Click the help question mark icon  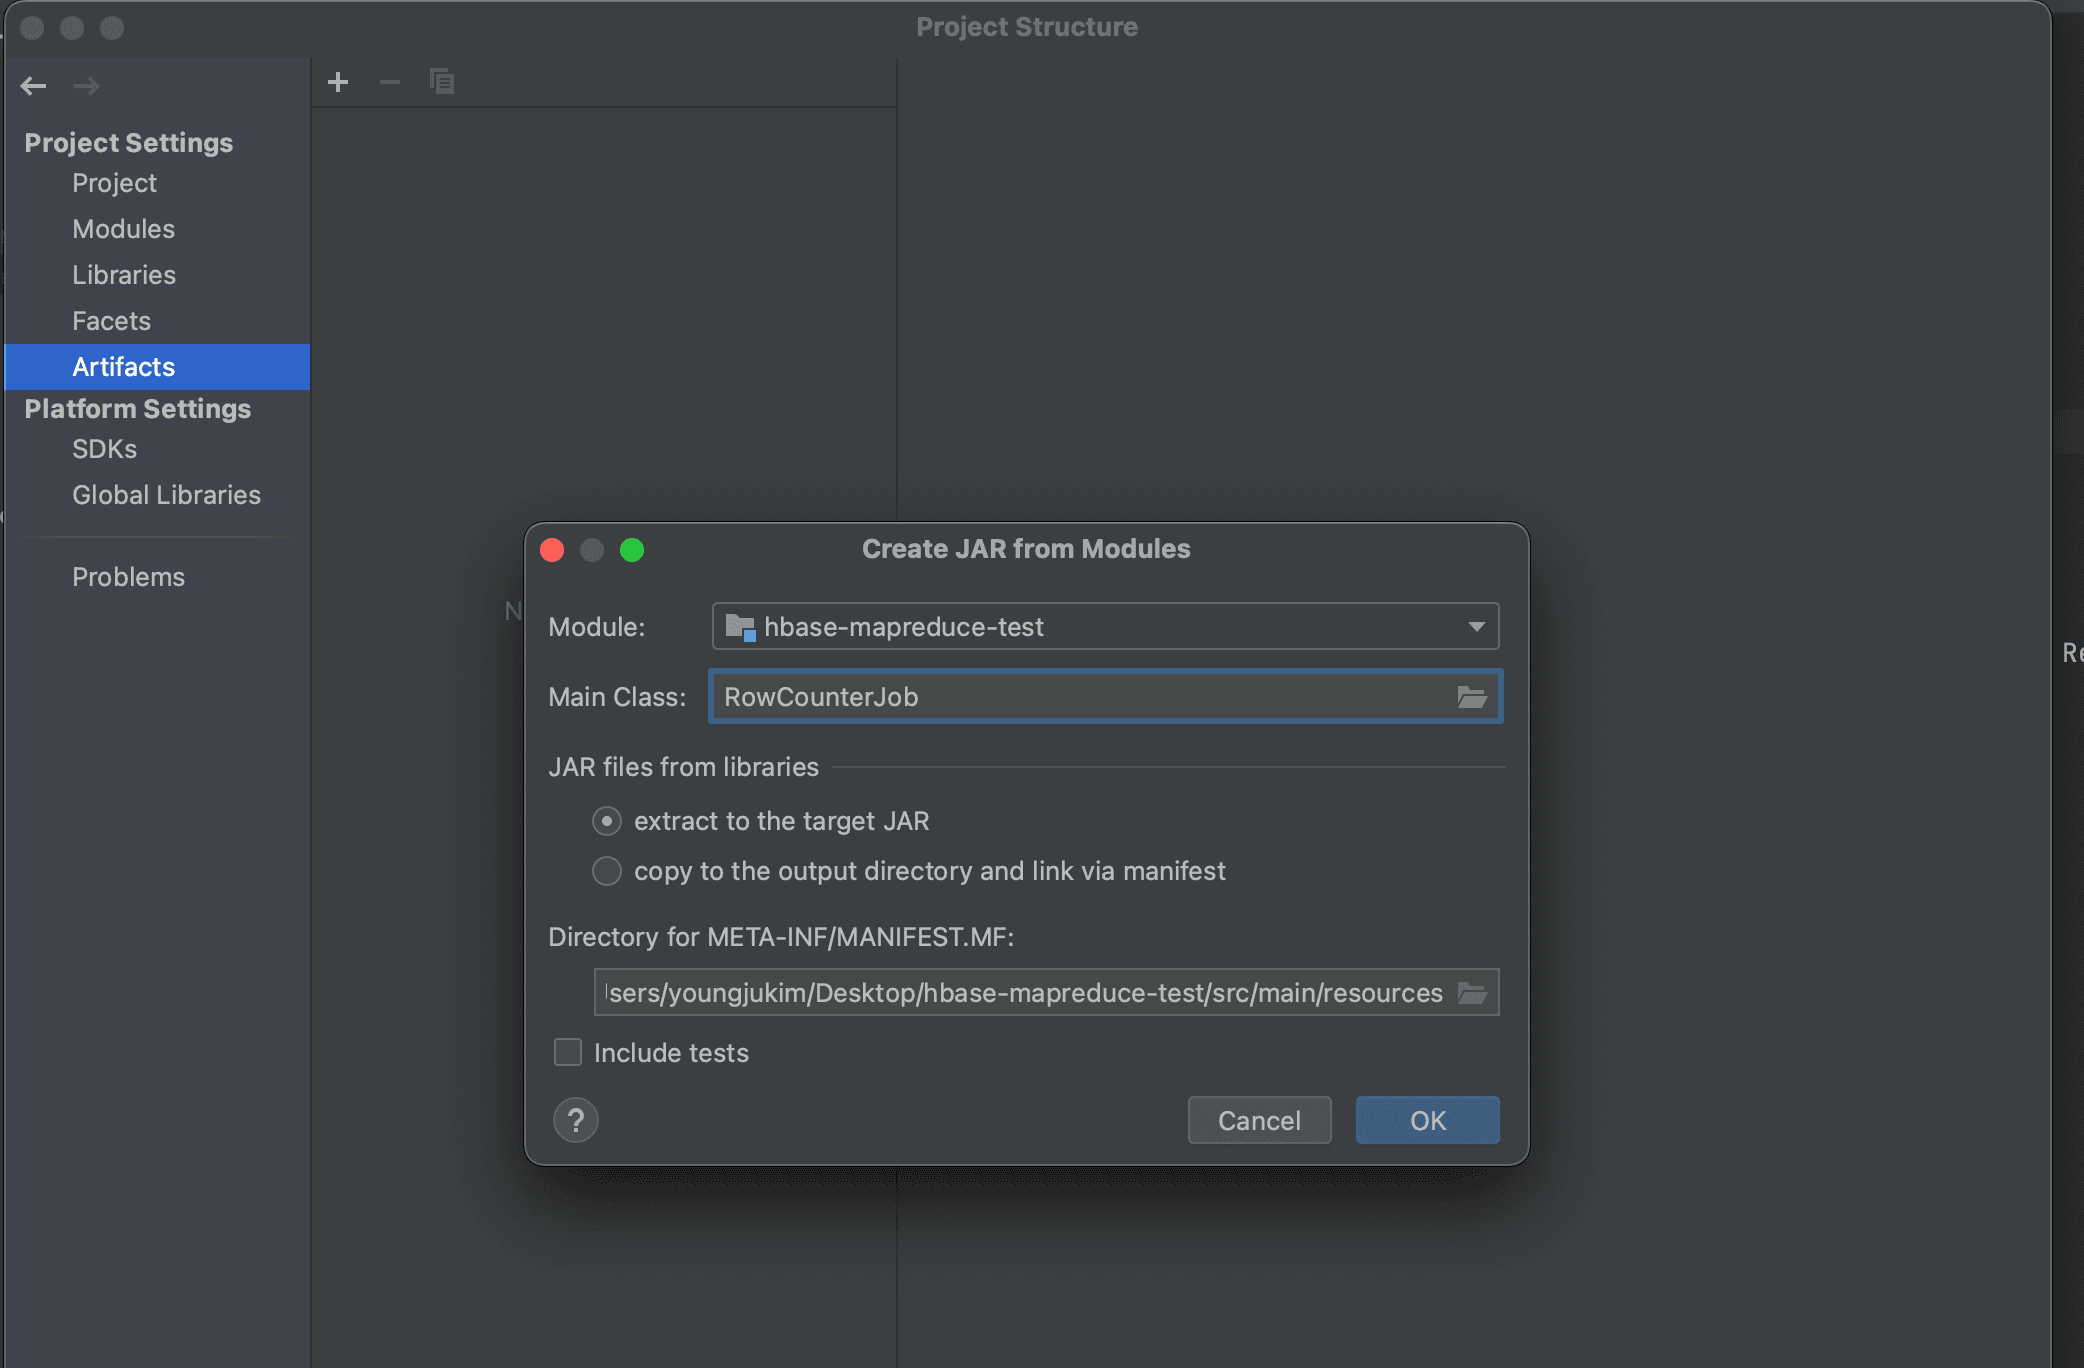pos(577,1119)
